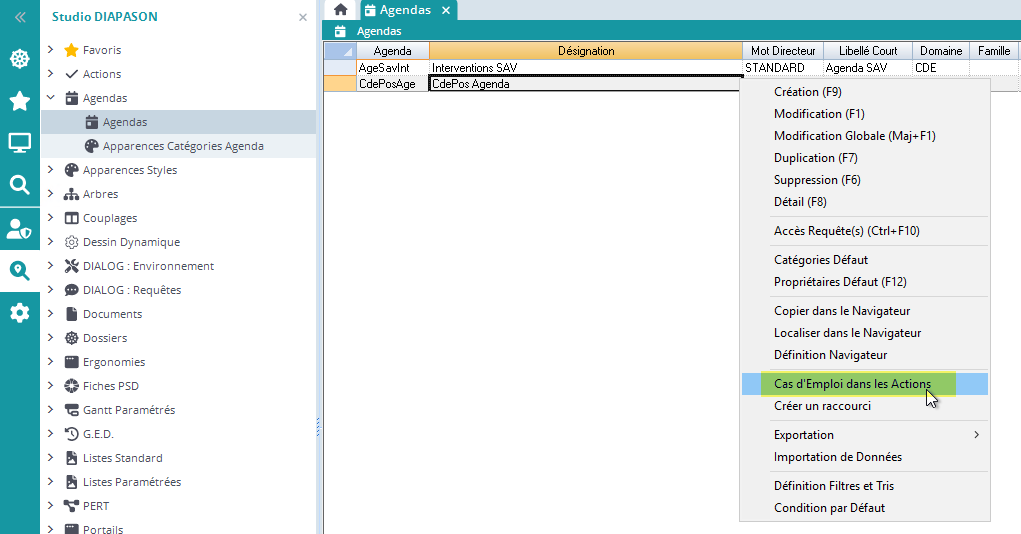Select Suppression (F6) menu entry
This screenshot has width=1021, height=534.
tap(817, 180)
